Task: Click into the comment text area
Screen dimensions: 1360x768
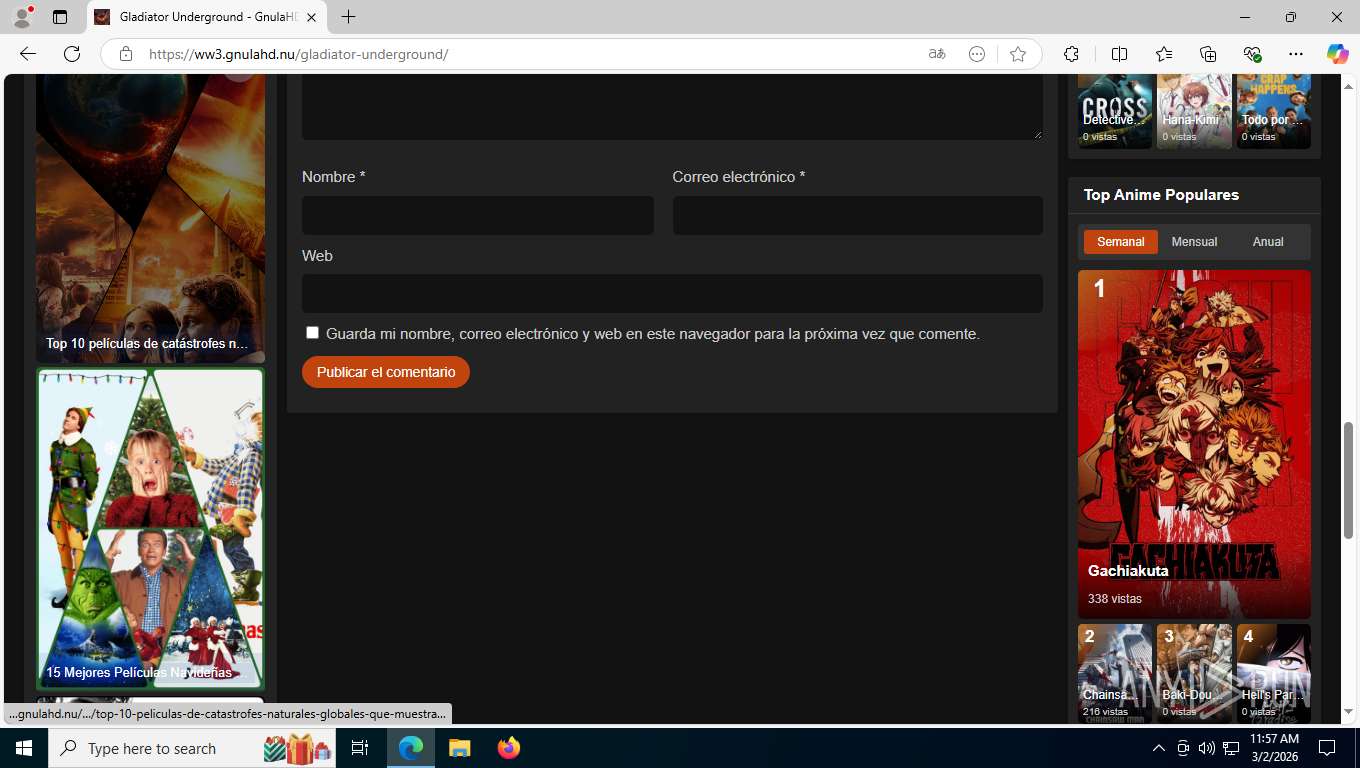Action: [672, 106]
